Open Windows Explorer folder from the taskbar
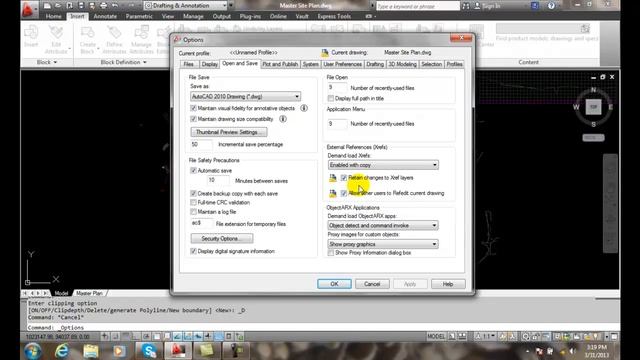 [x=91, y=351]
